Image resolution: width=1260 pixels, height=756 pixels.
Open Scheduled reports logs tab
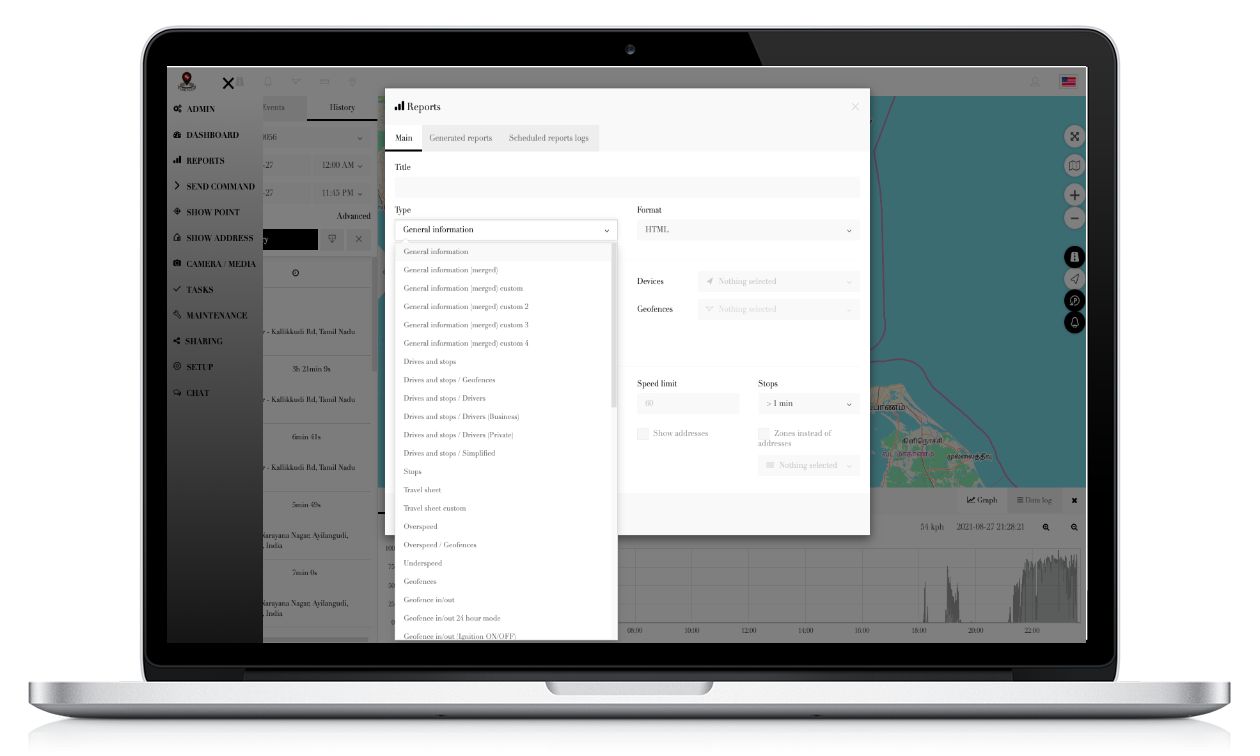pos(548,138)
